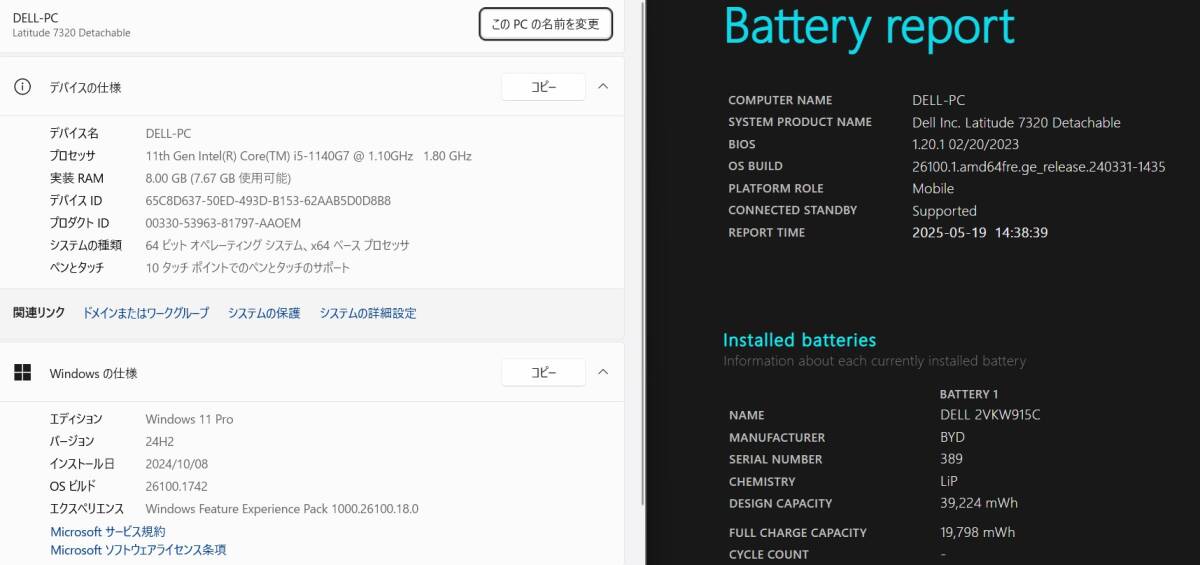Viewport: 1200px width, 565px height.
Task: Click the 関連リンク label
Action: click(39, 313)
